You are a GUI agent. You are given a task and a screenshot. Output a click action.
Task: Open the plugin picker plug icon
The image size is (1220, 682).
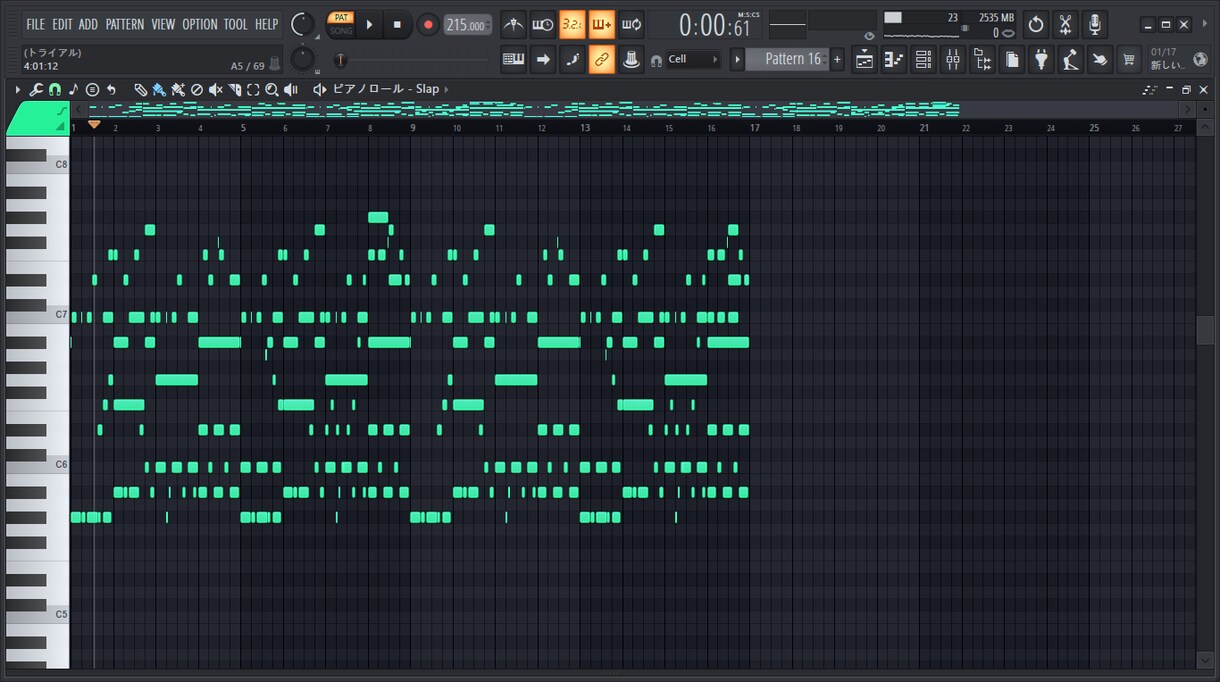point(1042,60)
